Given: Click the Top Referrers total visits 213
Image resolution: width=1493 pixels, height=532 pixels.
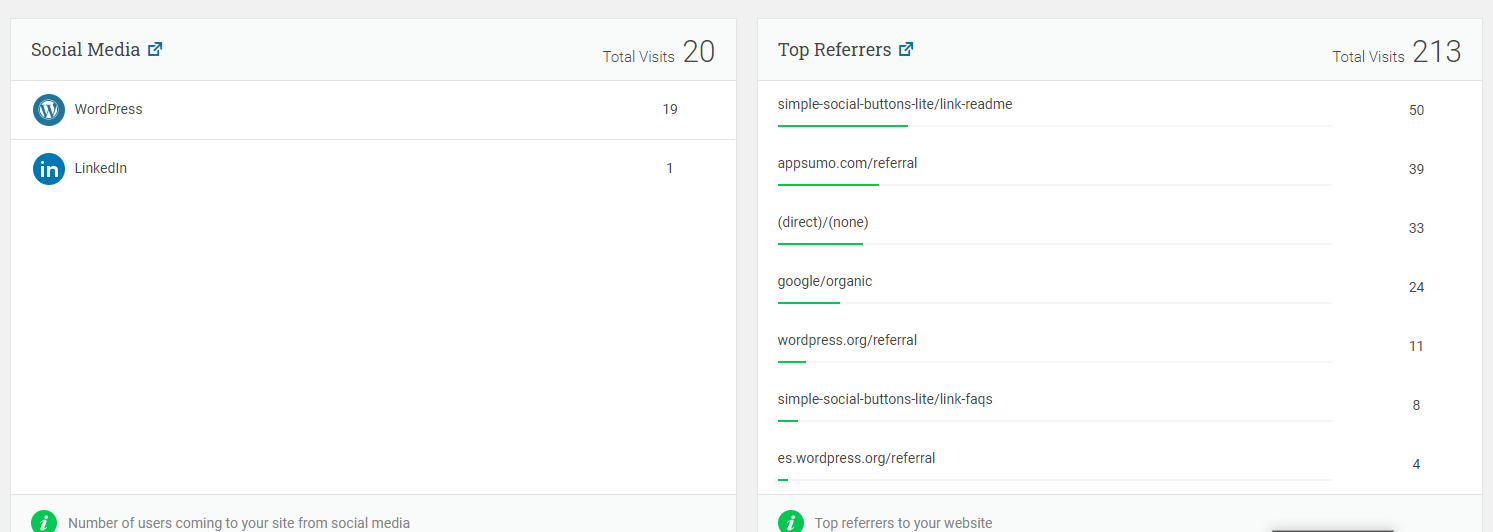Looking at the screenshot, I should click(1437, 52).
